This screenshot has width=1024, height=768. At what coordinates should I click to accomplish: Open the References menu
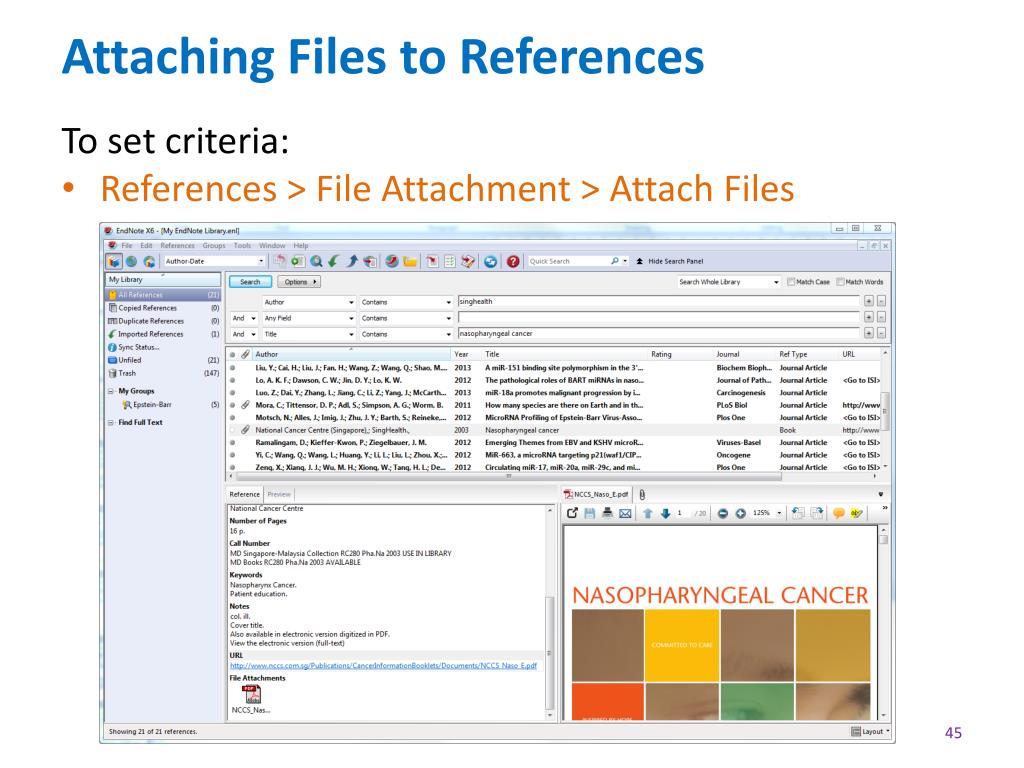click(177, 246)
